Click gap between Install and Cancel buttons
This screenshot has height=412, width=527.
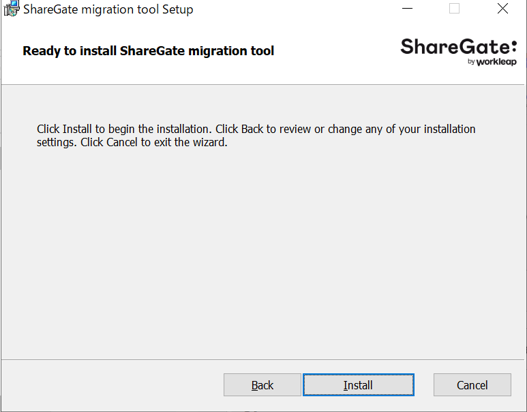424,385
